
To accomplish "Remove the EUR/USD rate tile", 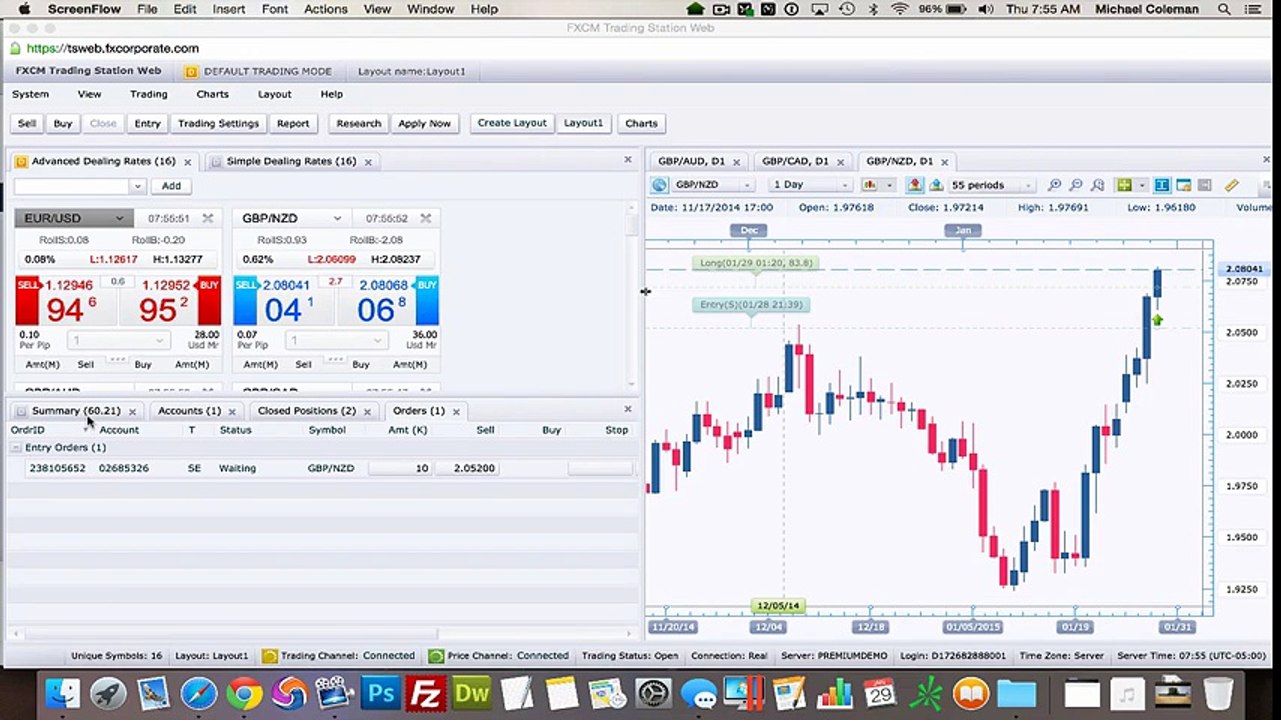I will click(208, 218).
